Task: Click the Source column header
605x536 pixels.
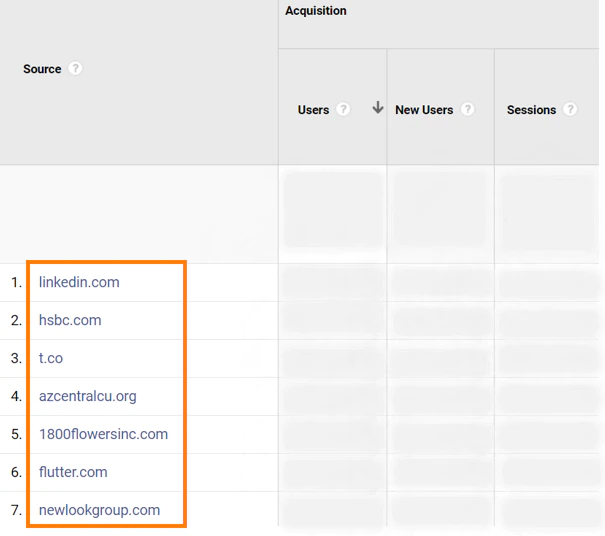Action: point(42,69)
